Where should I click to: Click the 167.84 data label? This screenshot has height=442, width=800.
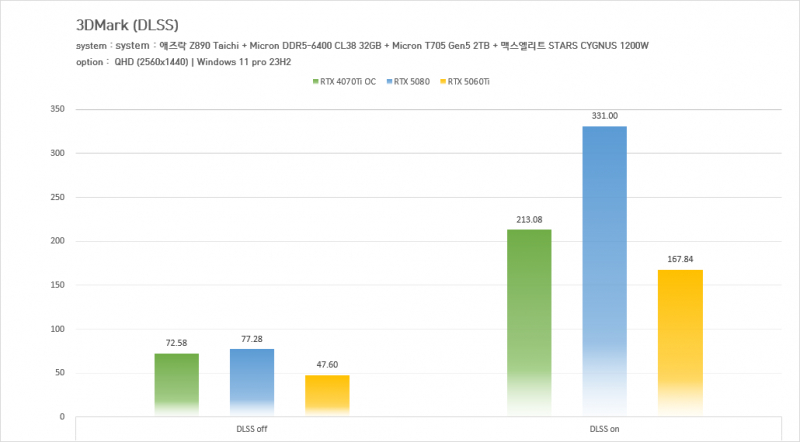(680, 259)
